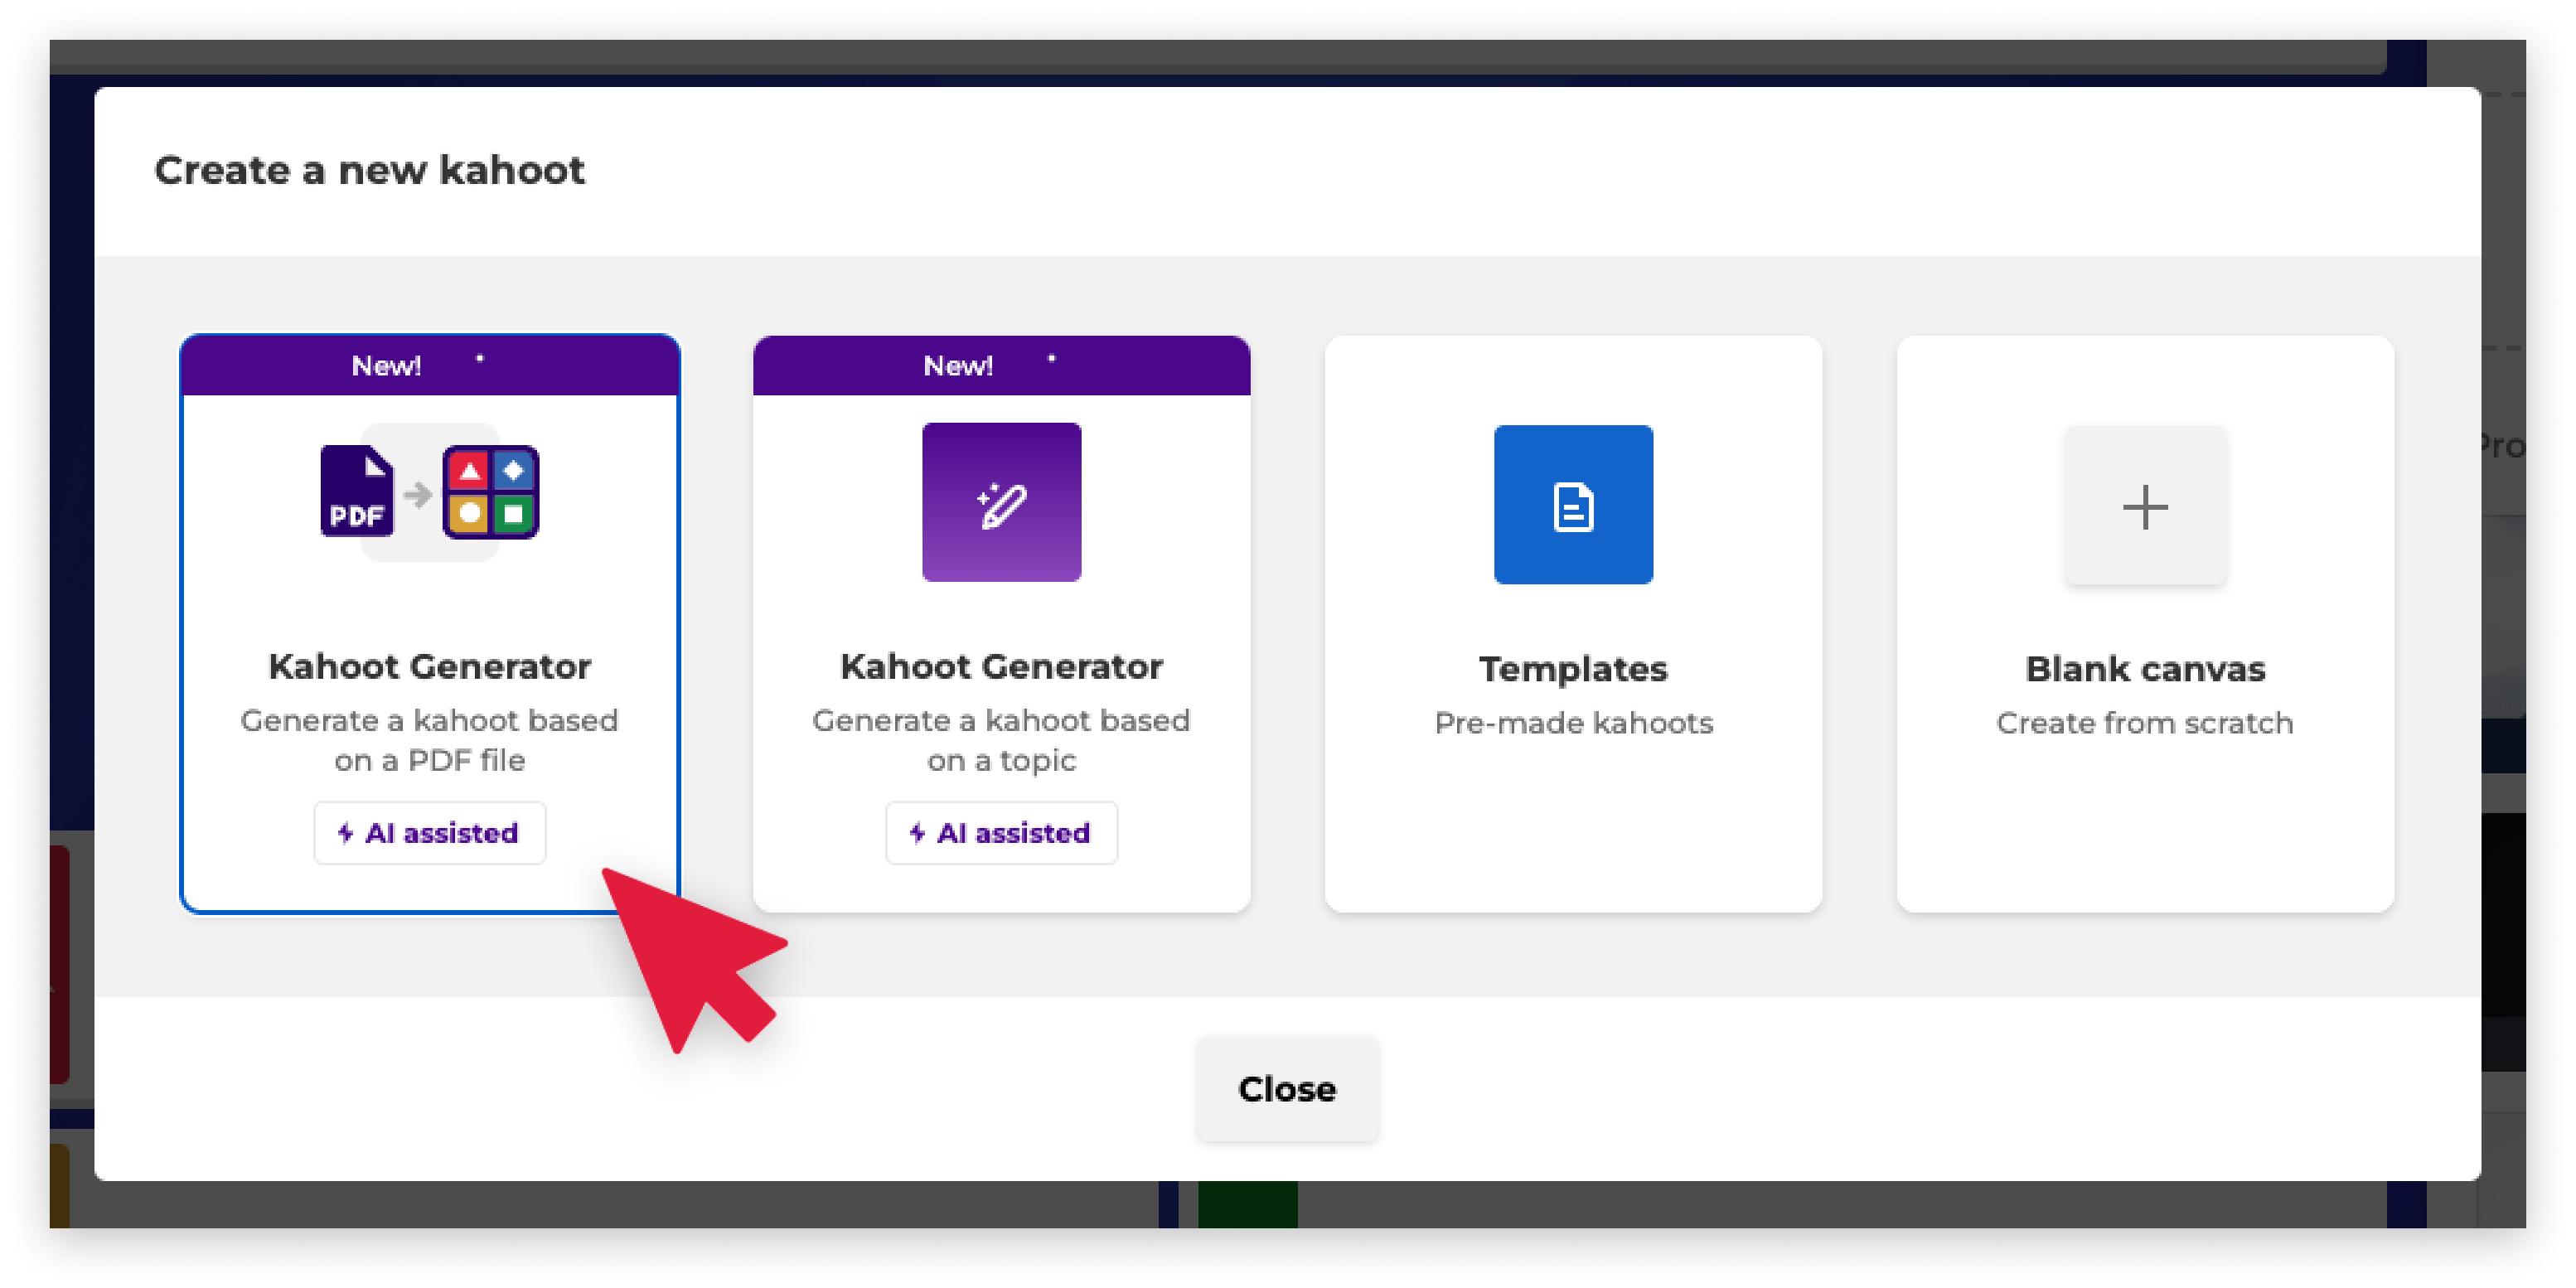The image size is (2576, 1288).
Task: Click the AI assisted badge on topic generator card
Action: (x=1001, y=833)
